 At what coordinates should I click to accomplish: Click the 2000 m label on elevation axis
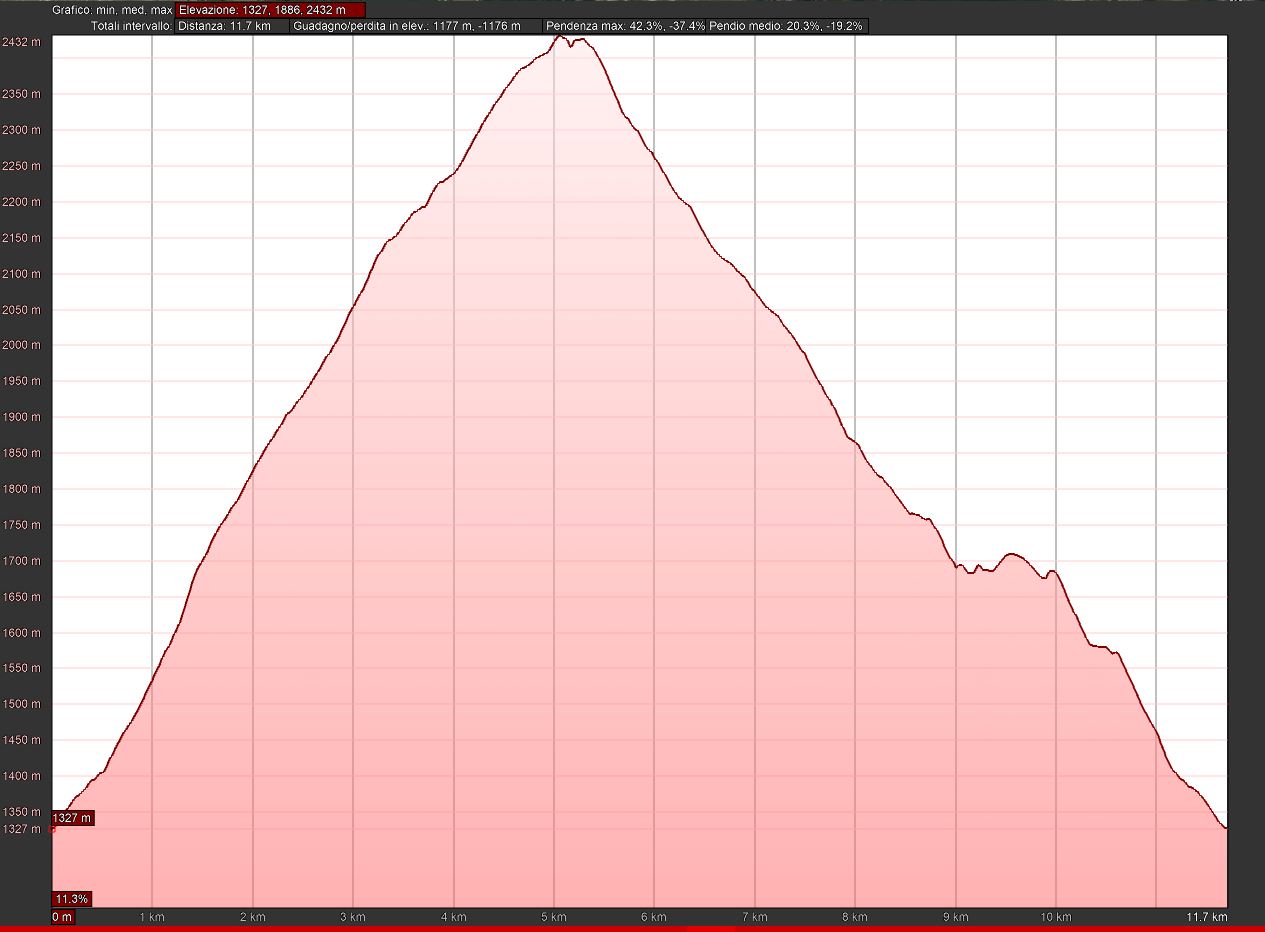coord(21,345)
